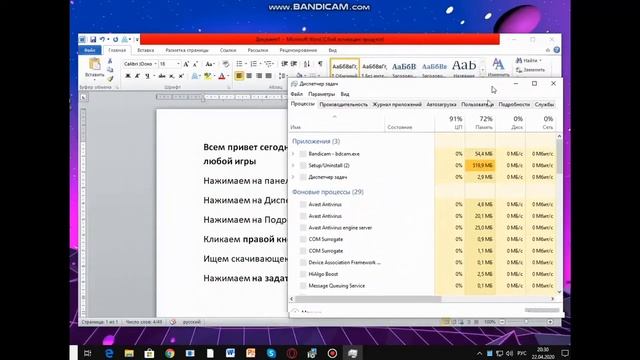Image resolution: width=640 pixels, height=360 pixels.
Task: Expand the Bandicam - bdcam.exe process
Action: tap(293, 154)
